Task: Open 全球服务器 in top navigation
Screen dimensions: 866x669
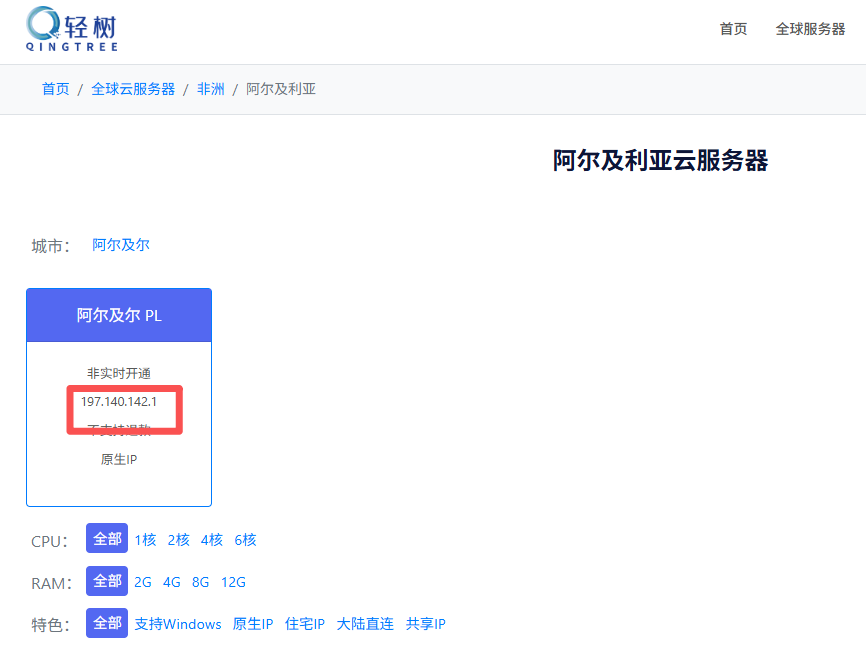Action: click(x=810, y=29)
